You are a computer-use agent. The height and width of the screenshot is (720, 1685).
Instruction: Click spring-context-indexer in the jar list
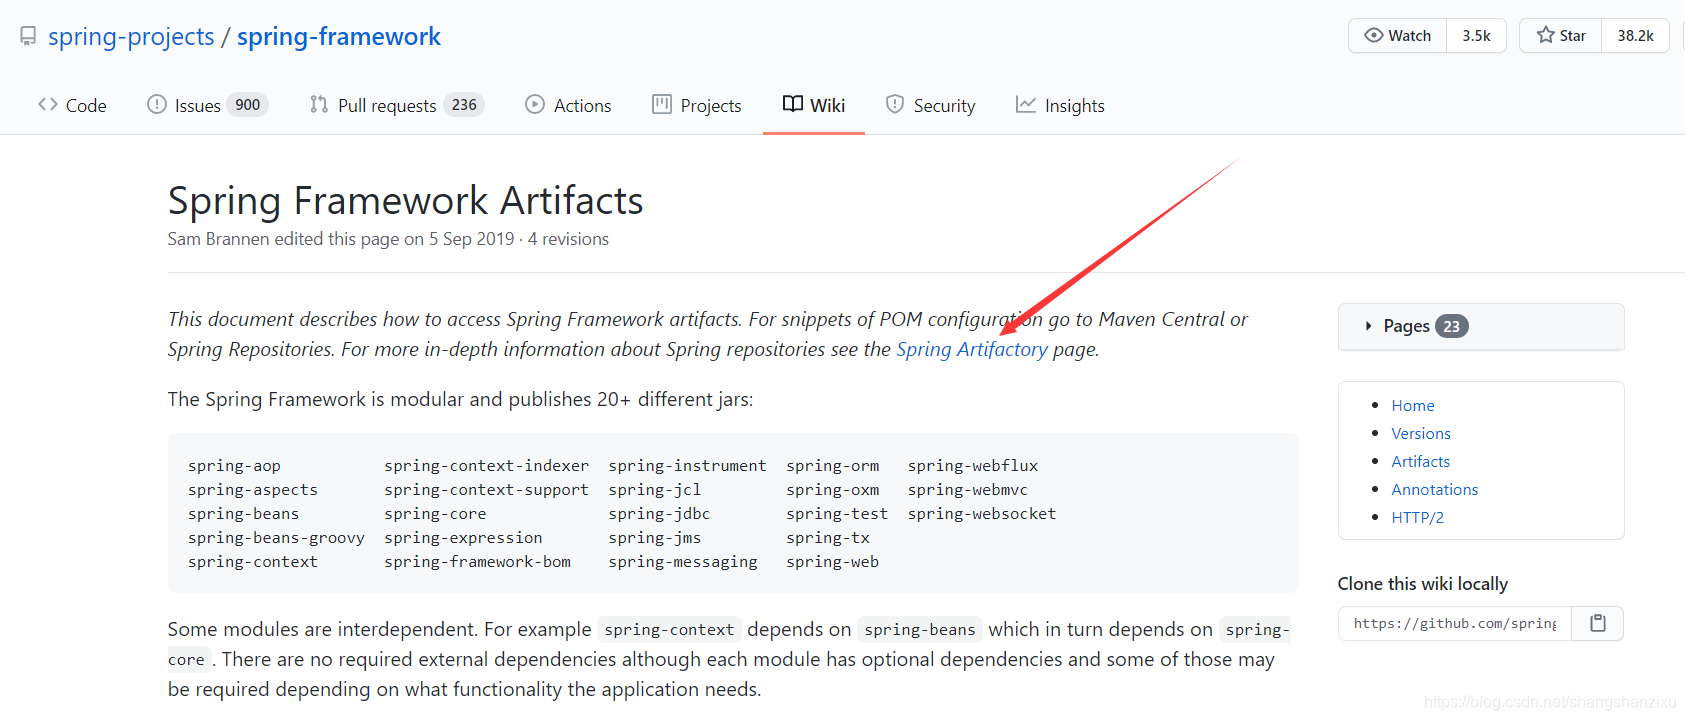487,466
